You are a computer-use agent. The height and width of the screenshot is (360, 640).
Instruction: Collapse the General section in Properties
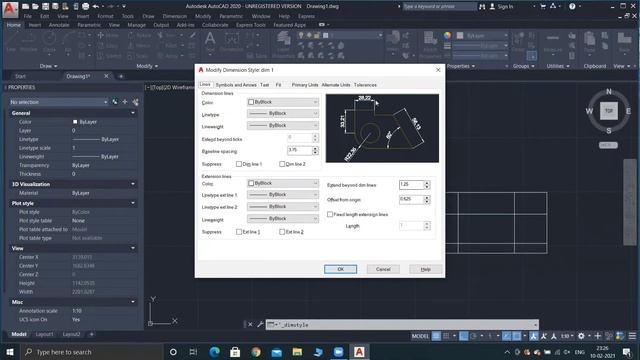click(x=133, y=113)
